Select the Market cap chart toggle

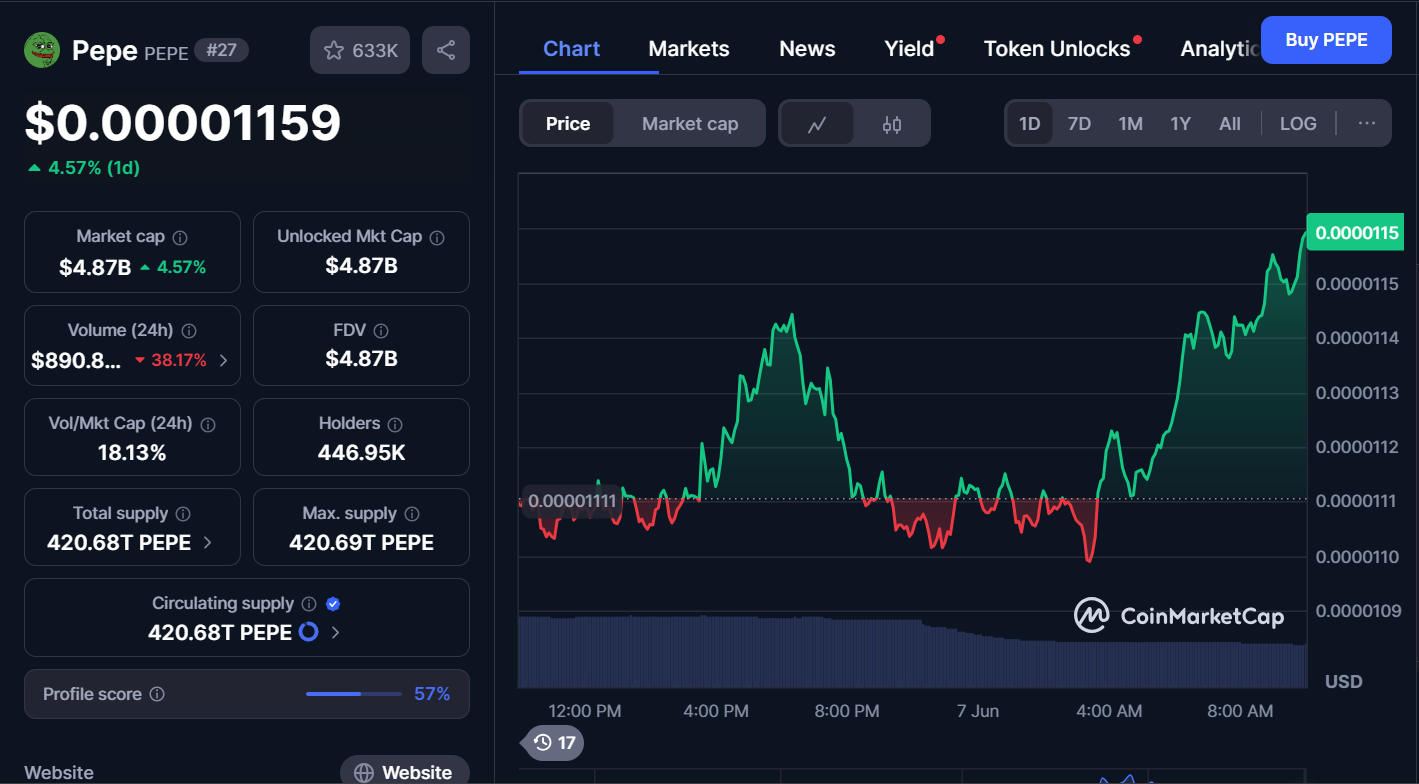click(690, 124)
